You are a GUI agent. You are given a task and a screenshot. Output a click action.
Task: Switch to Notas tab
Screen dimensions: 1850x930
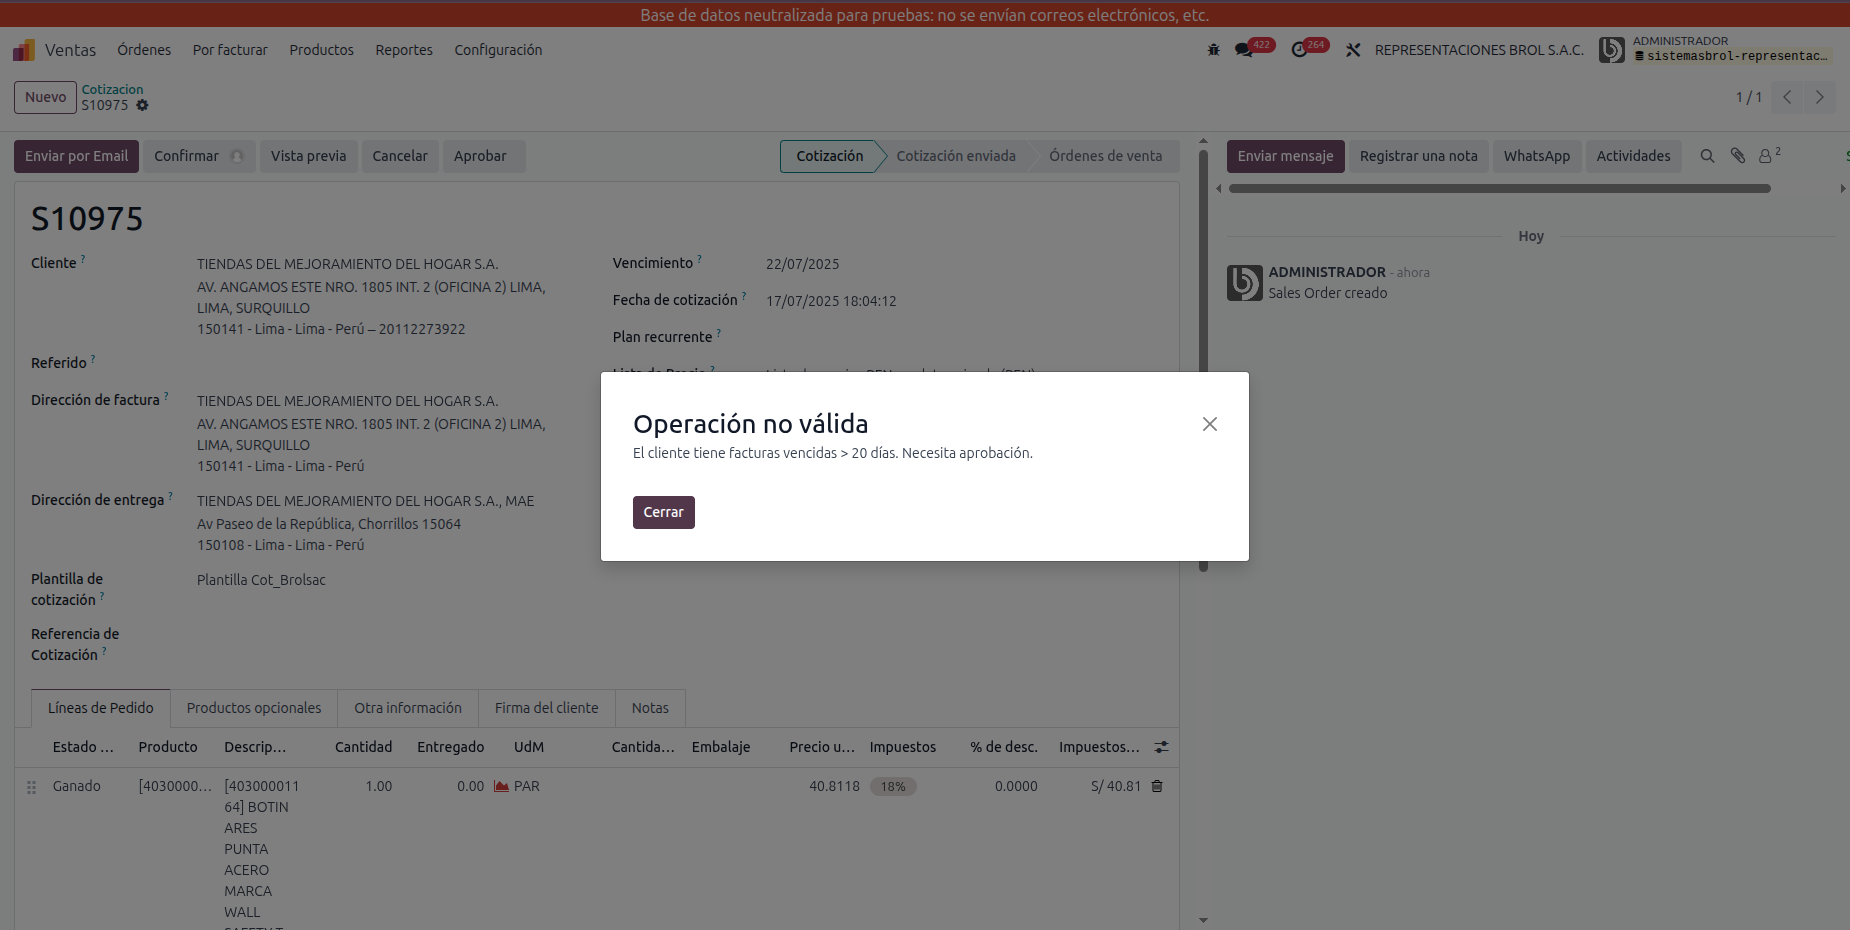pyautogui.click(x=650, y=708)
